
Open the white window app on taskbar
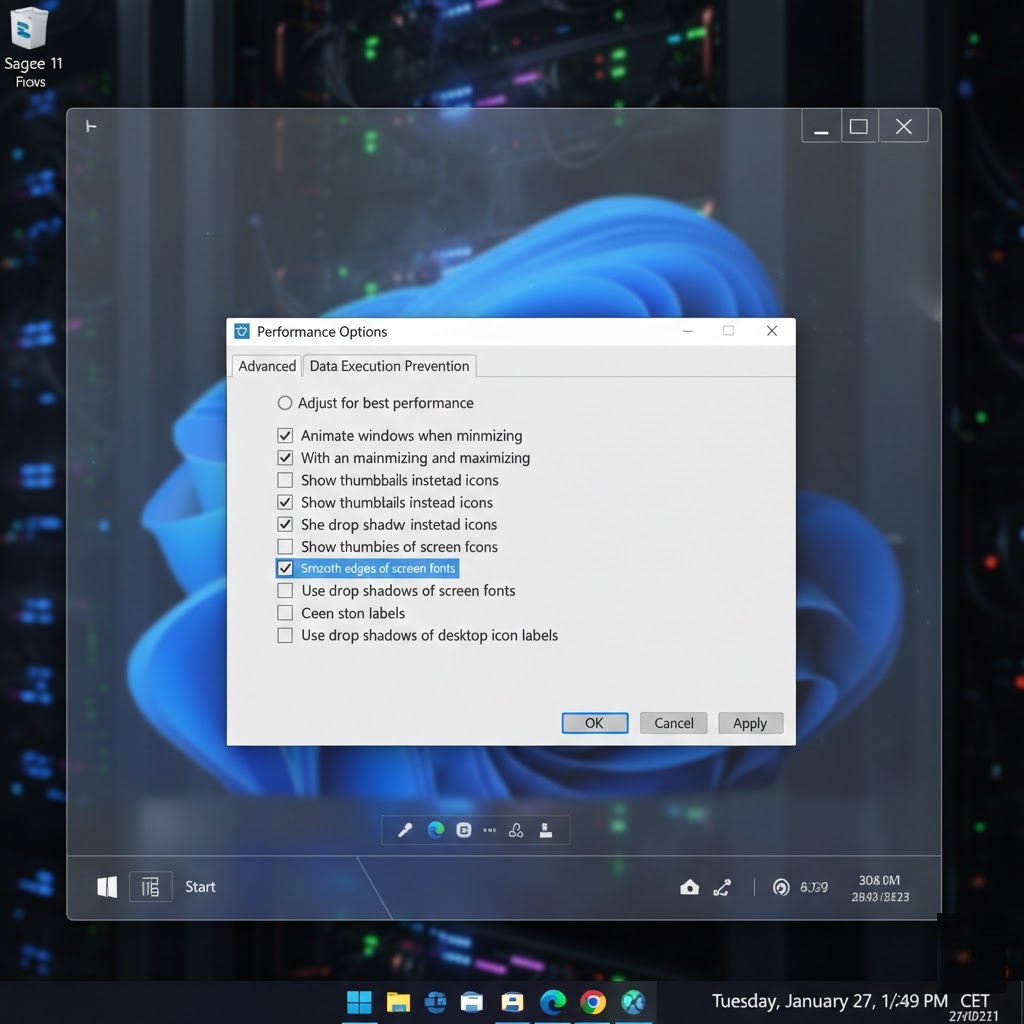point(472,1002)
